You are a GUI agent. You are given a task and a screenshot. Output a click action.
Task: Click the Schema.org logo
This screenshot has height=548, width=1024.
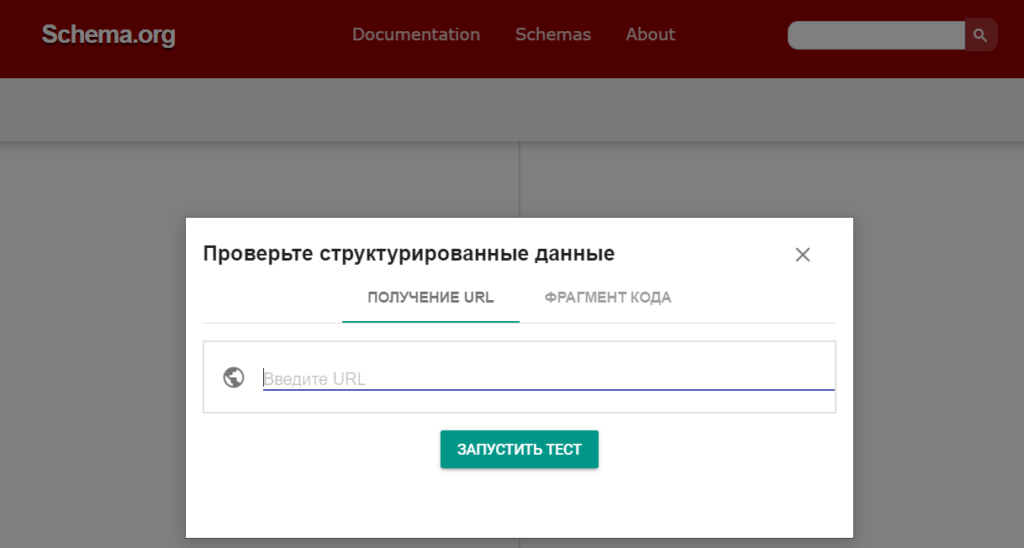click(108, 35)
